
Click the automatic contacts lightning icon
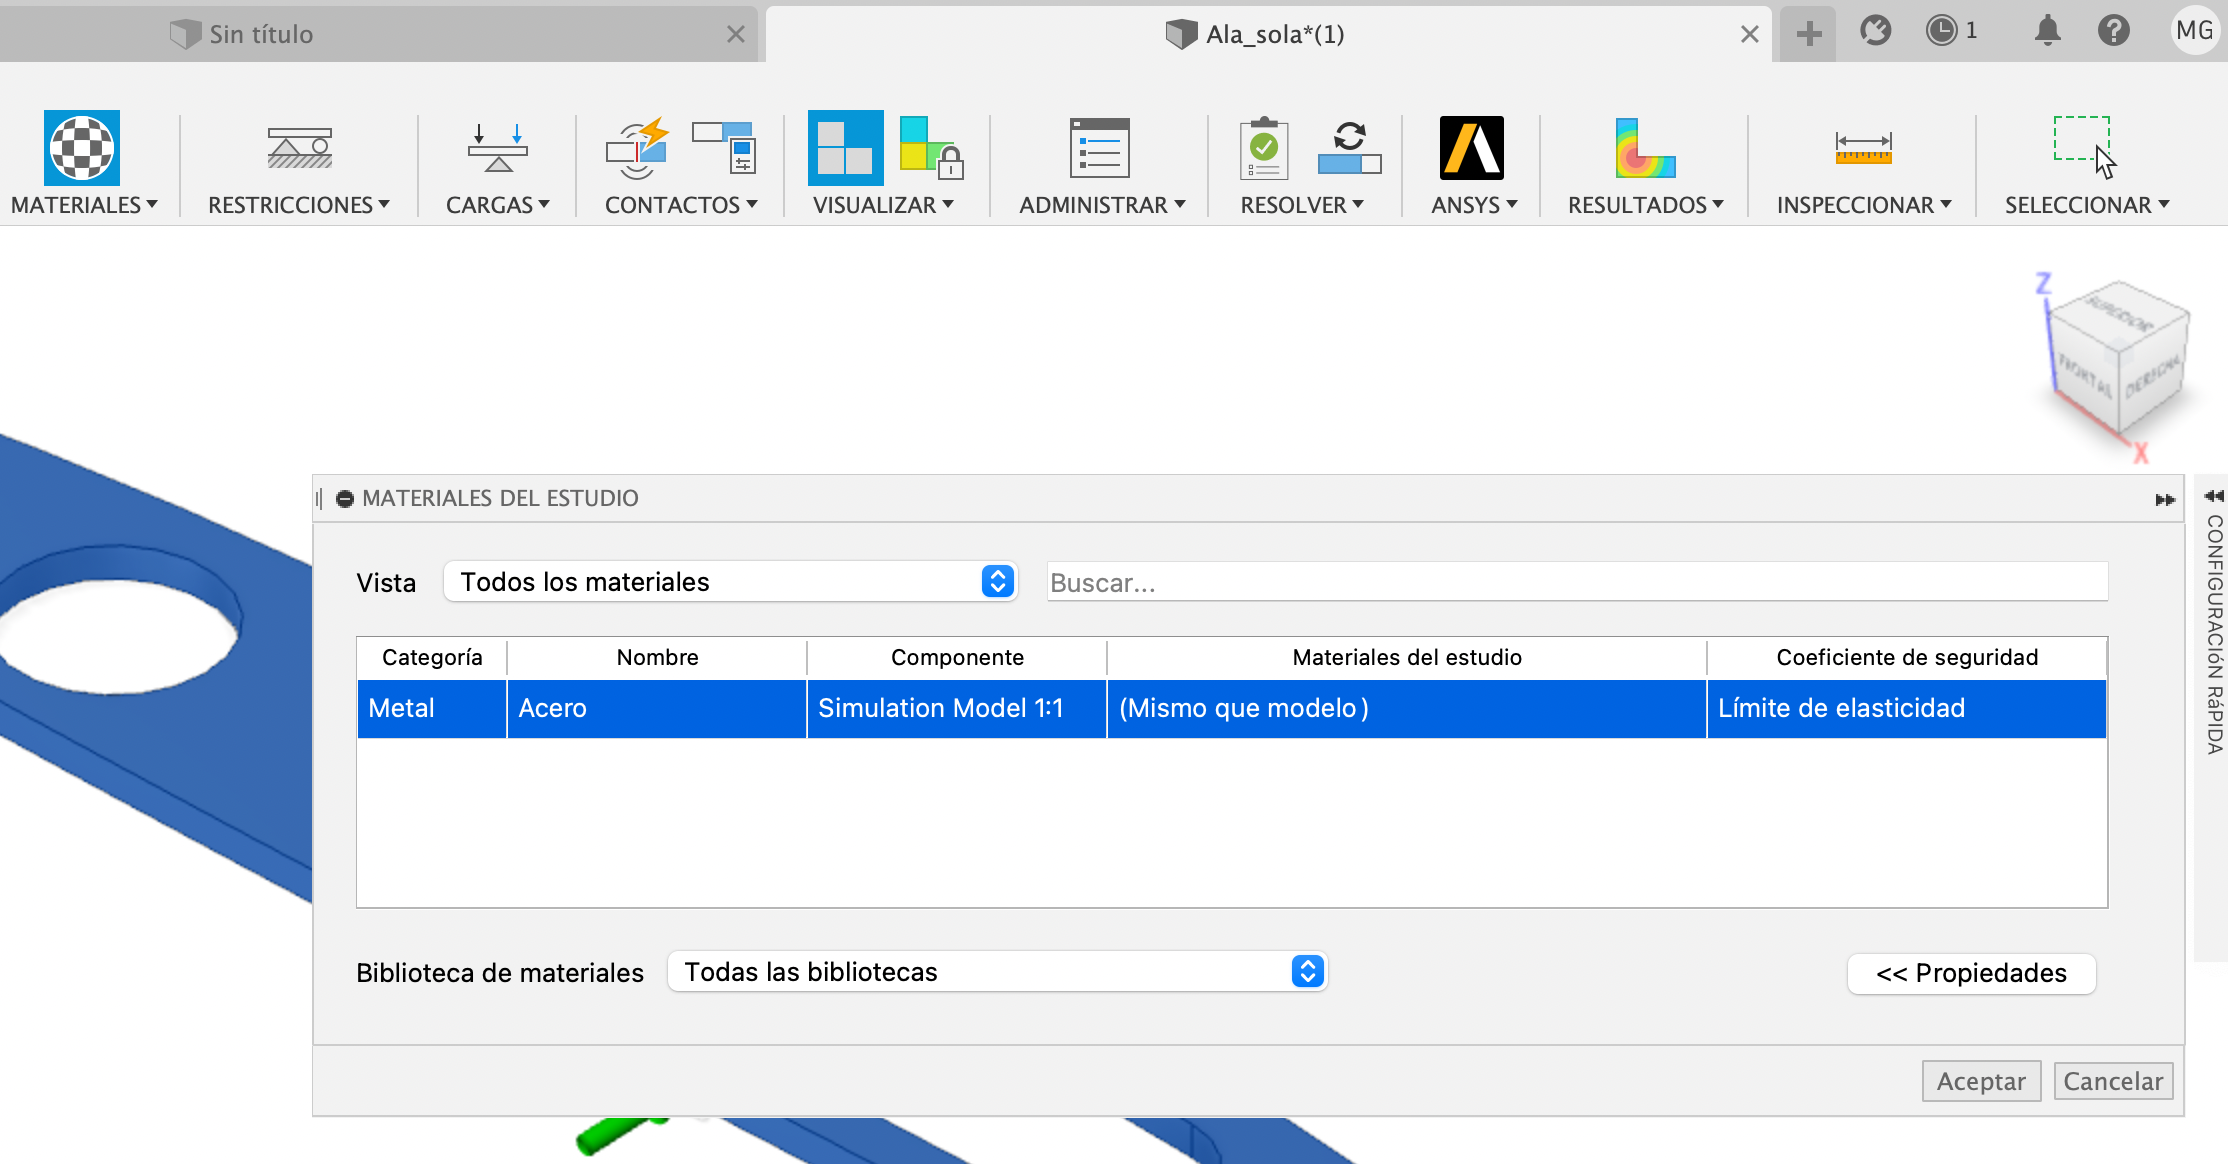click(637, 148)
